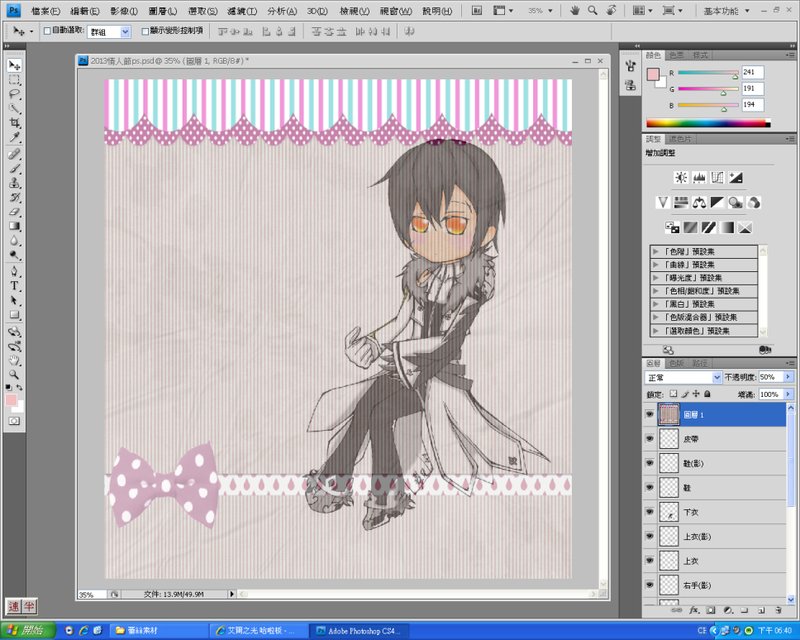800x640 pixels.
Task: Open the 不透明度 opacity slider arrow
Action: point(788,377)
